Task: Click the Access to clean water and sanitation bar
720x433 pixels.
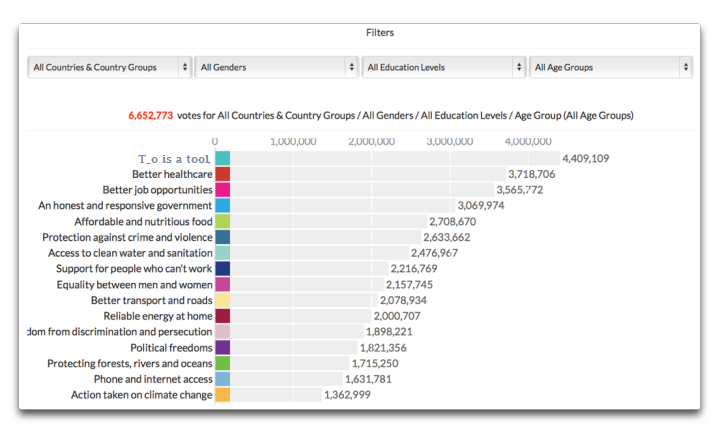Action: coord(318,253)
